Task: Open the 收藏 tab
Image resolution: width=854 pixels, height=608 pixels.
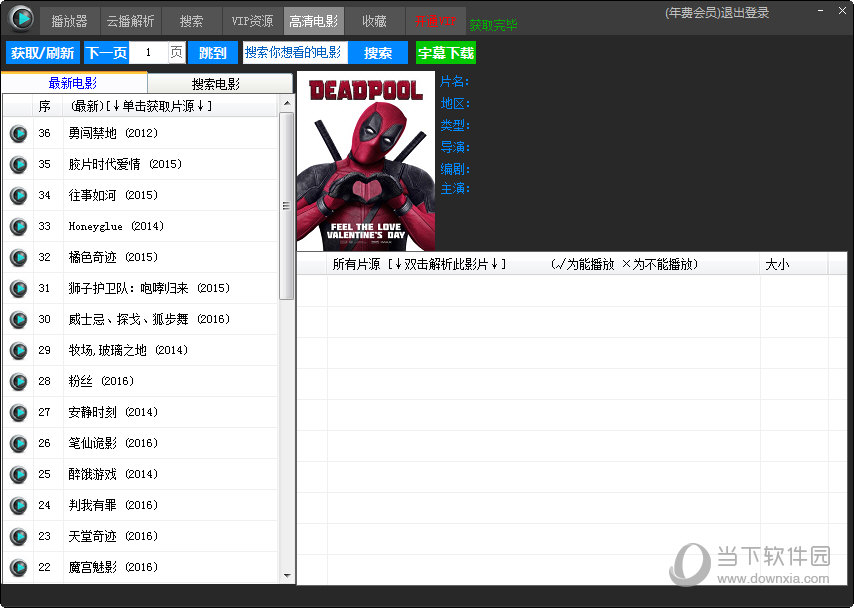Action: 375,21
